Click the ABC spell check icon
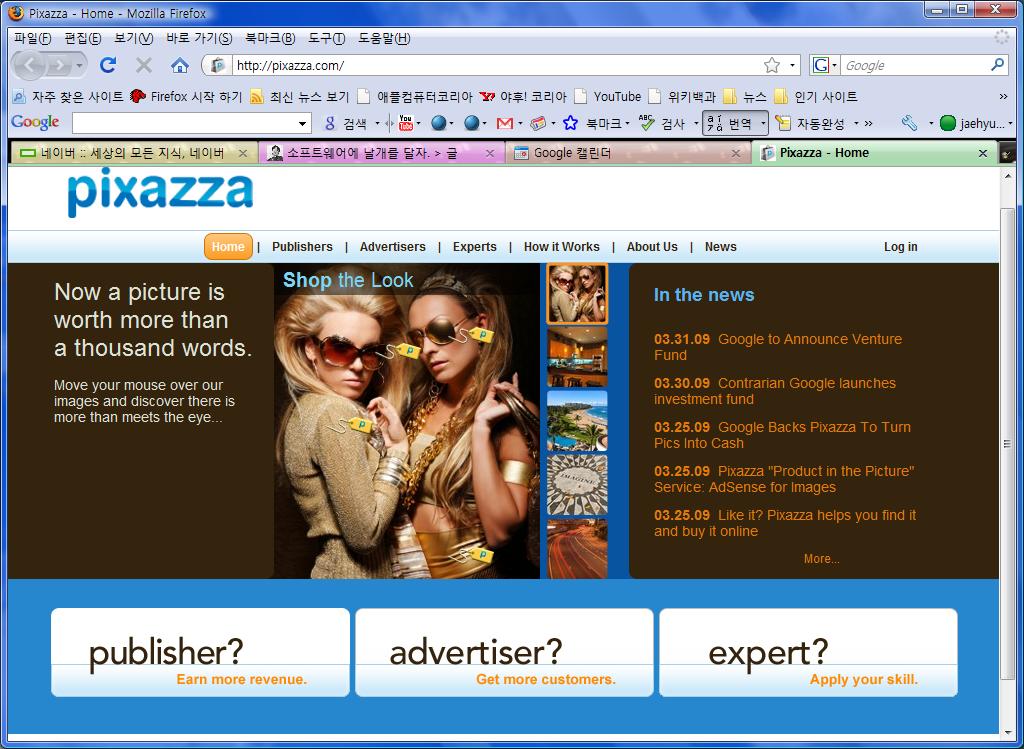Screen dimensions: 1024x749 click(x=646, y=123)
